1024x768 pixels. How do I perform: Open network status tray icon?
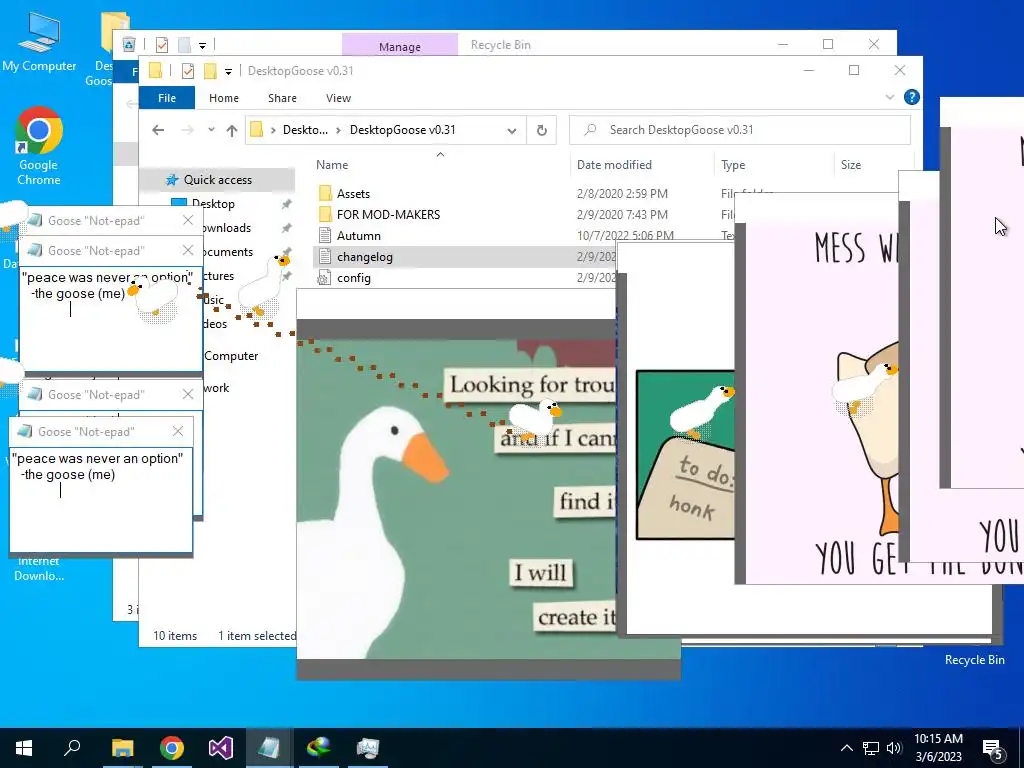pos(871,748)
